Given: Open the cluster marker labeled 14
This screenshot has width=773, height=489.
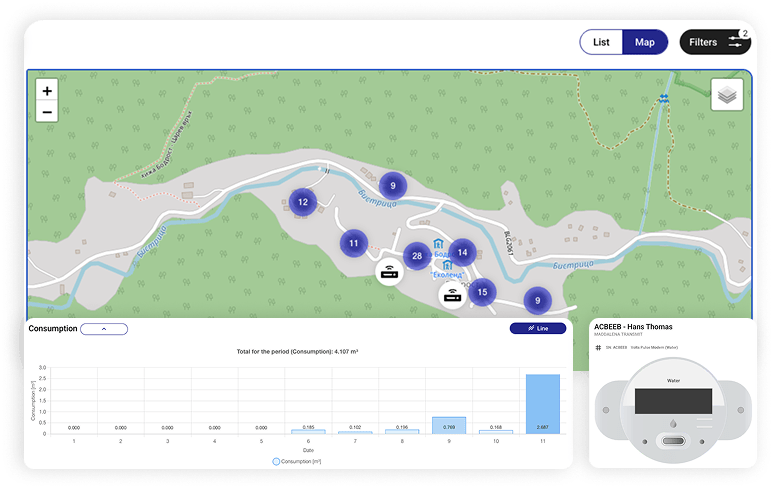Looking at the screenshot, I should click(462, 252).
